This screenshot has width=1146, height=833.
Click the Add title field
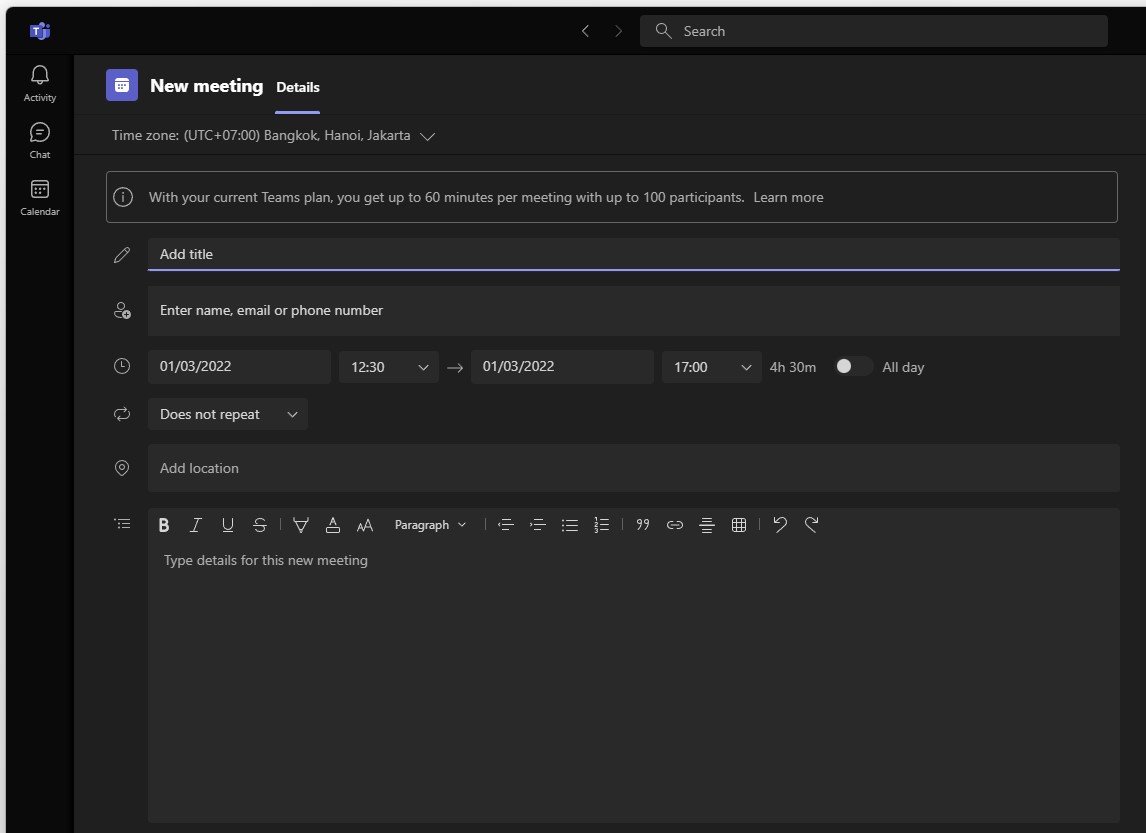pyautogui.click(x=632, y=254)
